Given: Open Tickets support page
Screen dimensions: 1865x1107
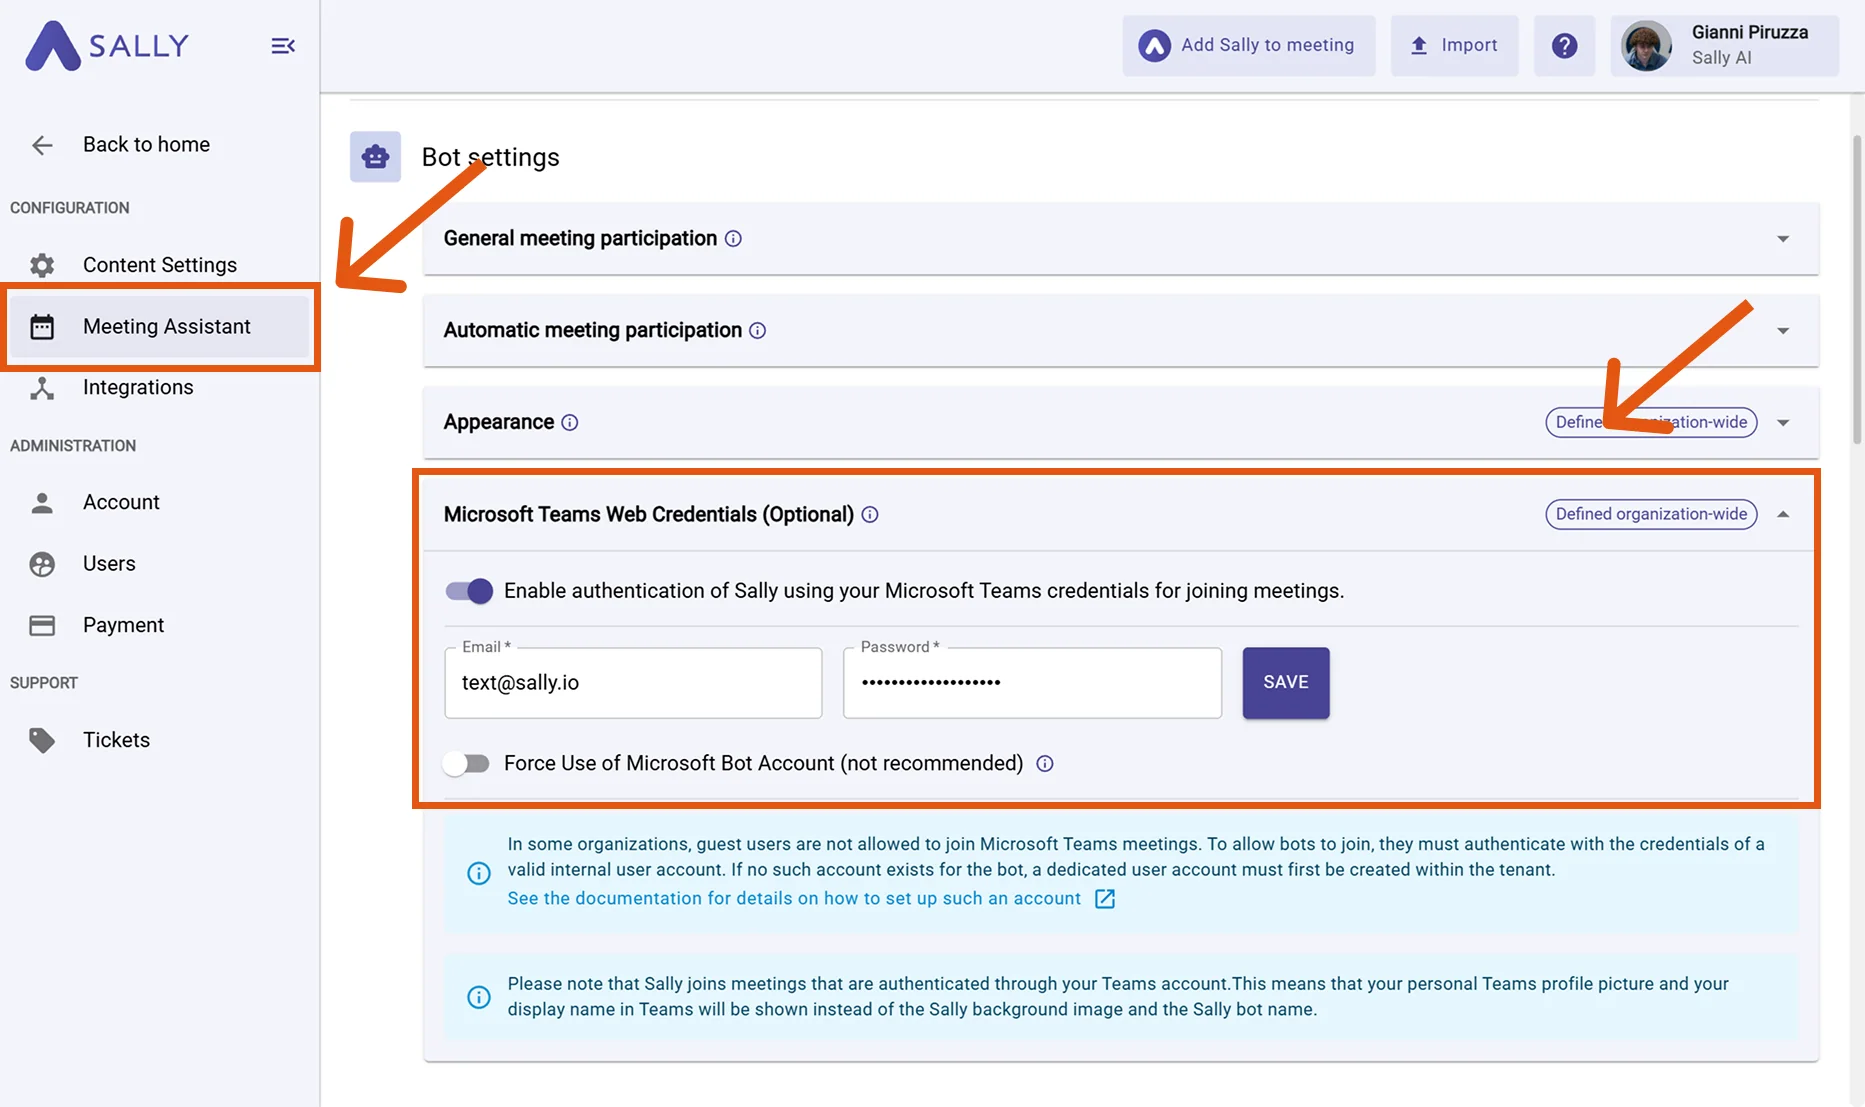Looking at the screenshot, I should coord(160,740).
